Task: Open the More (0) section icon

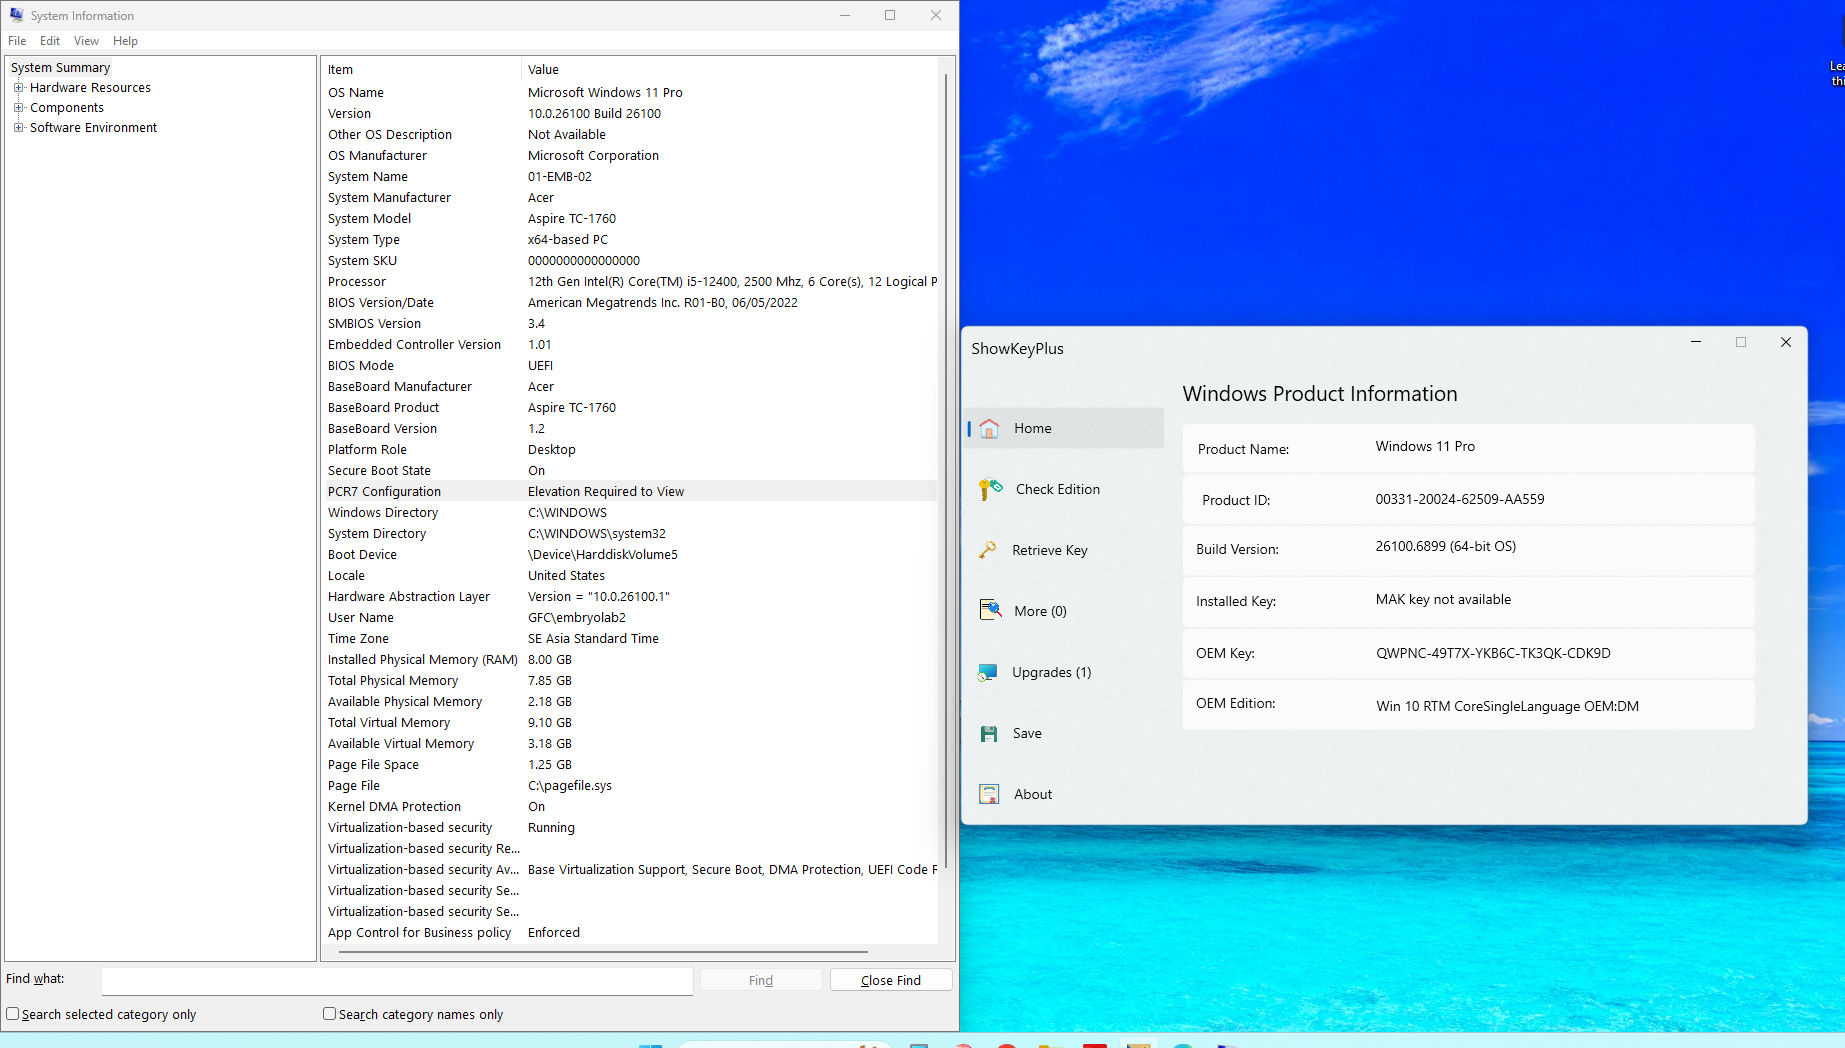Action: 990,611
